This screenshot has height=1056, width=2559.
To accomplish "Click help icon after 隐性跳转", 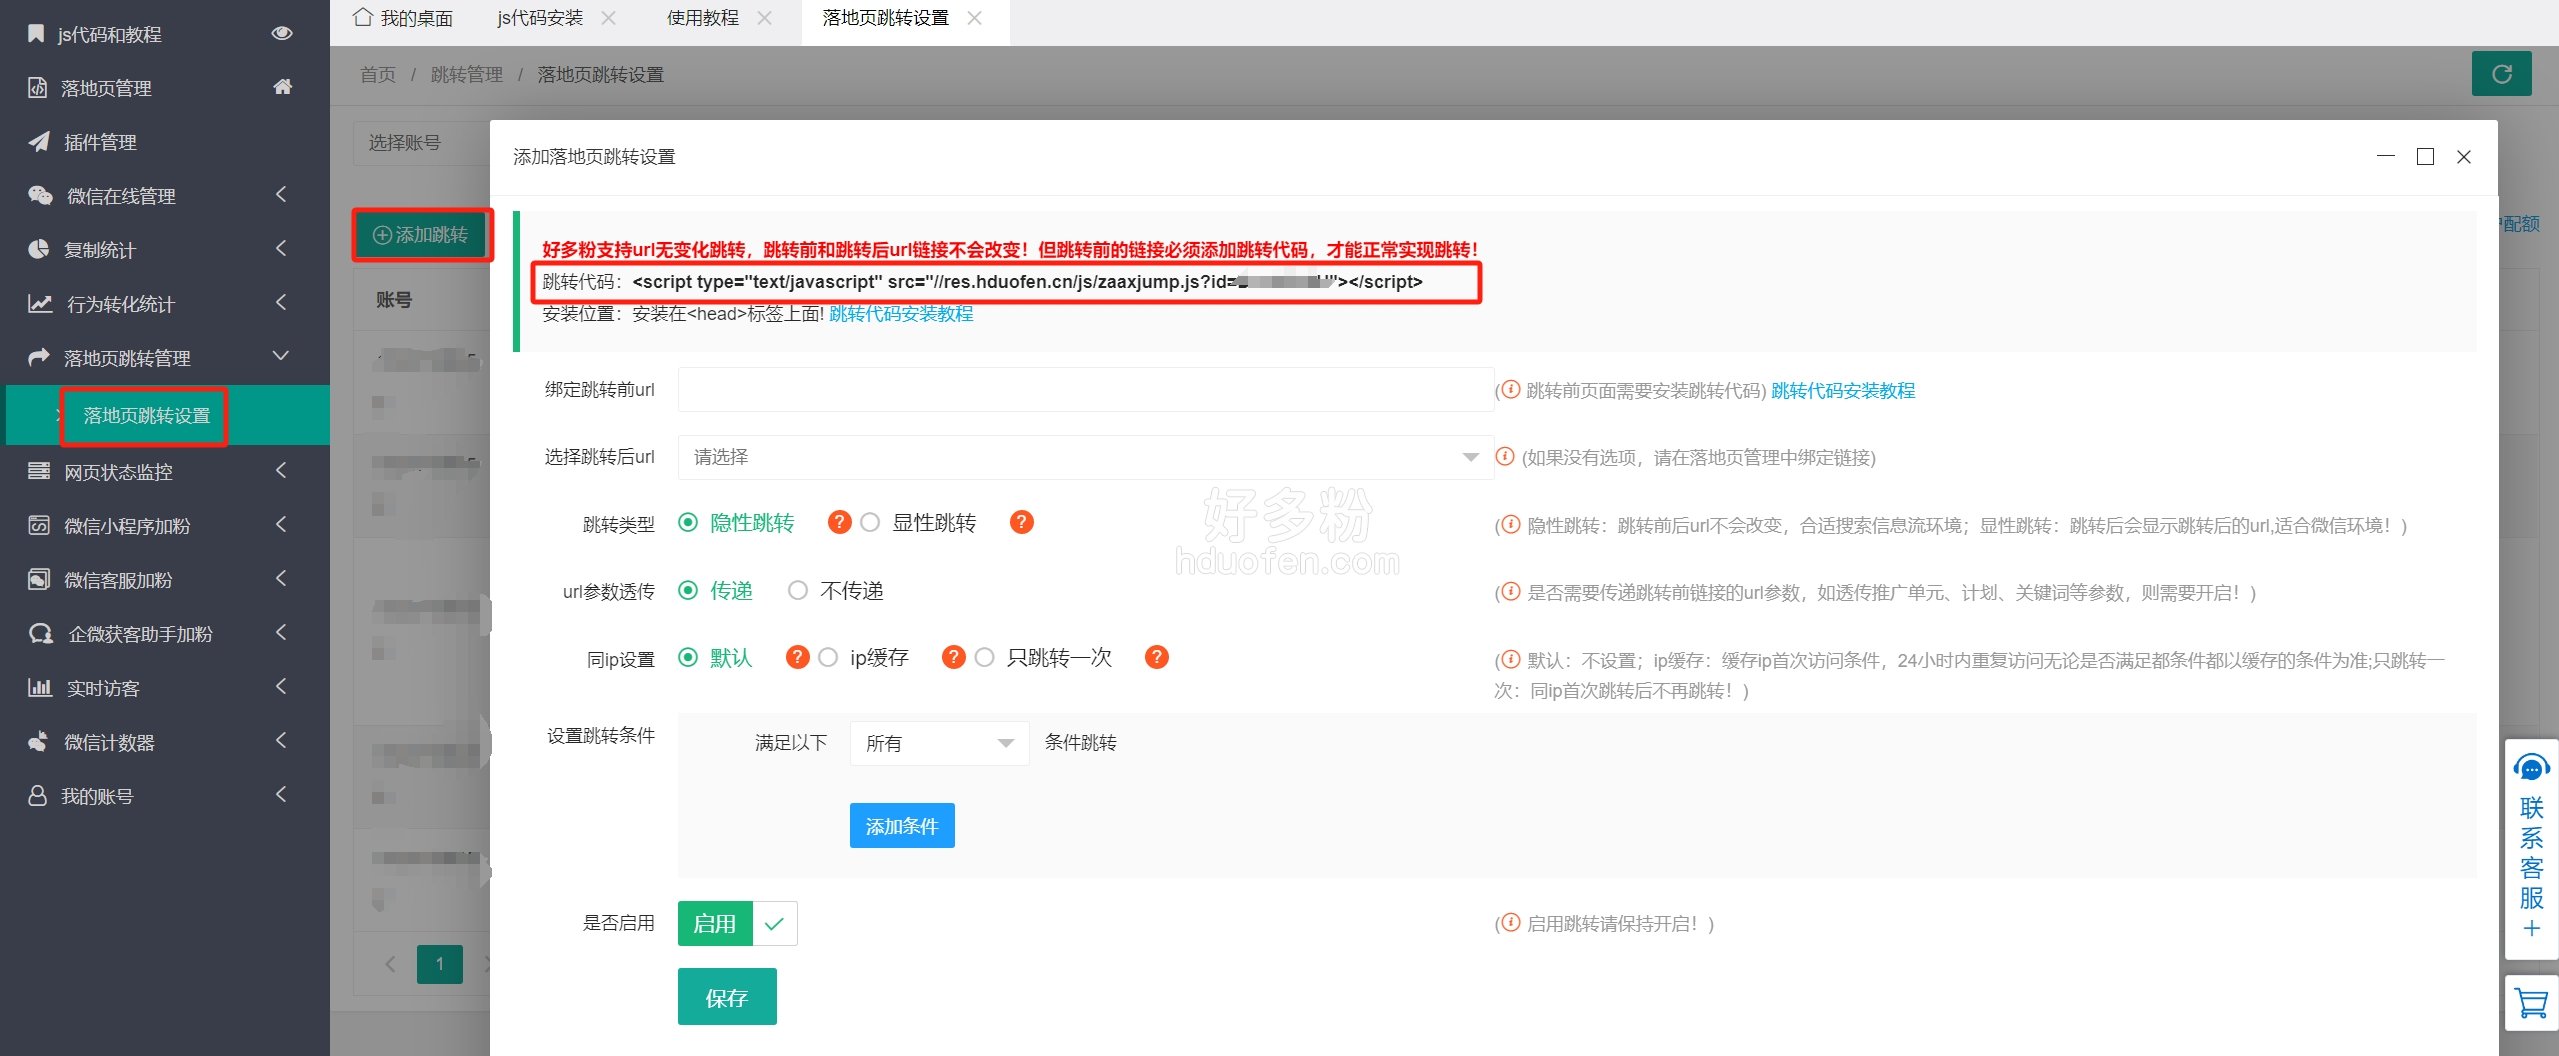I will 839,522.
